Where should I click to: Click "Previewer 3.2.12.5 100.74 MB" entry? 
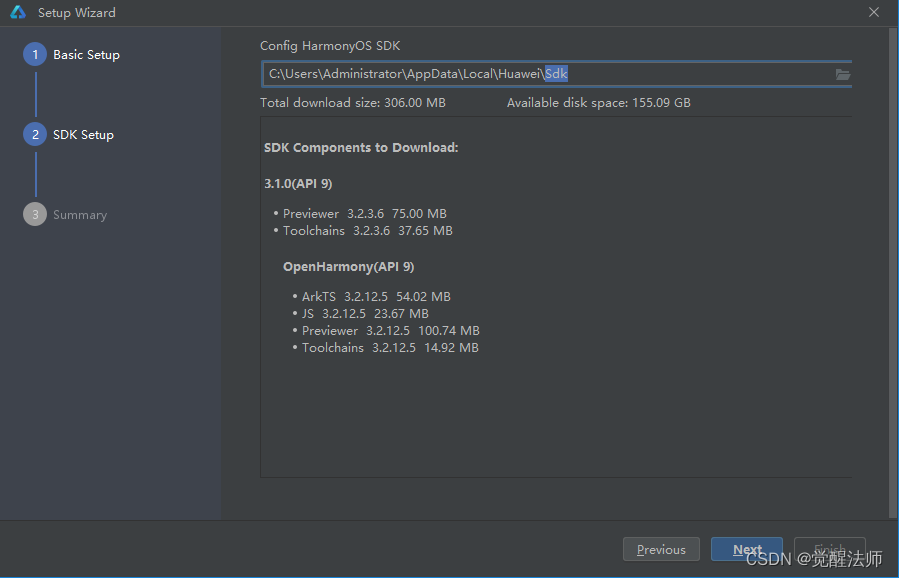pyautogui.click(x=390, y=331)
